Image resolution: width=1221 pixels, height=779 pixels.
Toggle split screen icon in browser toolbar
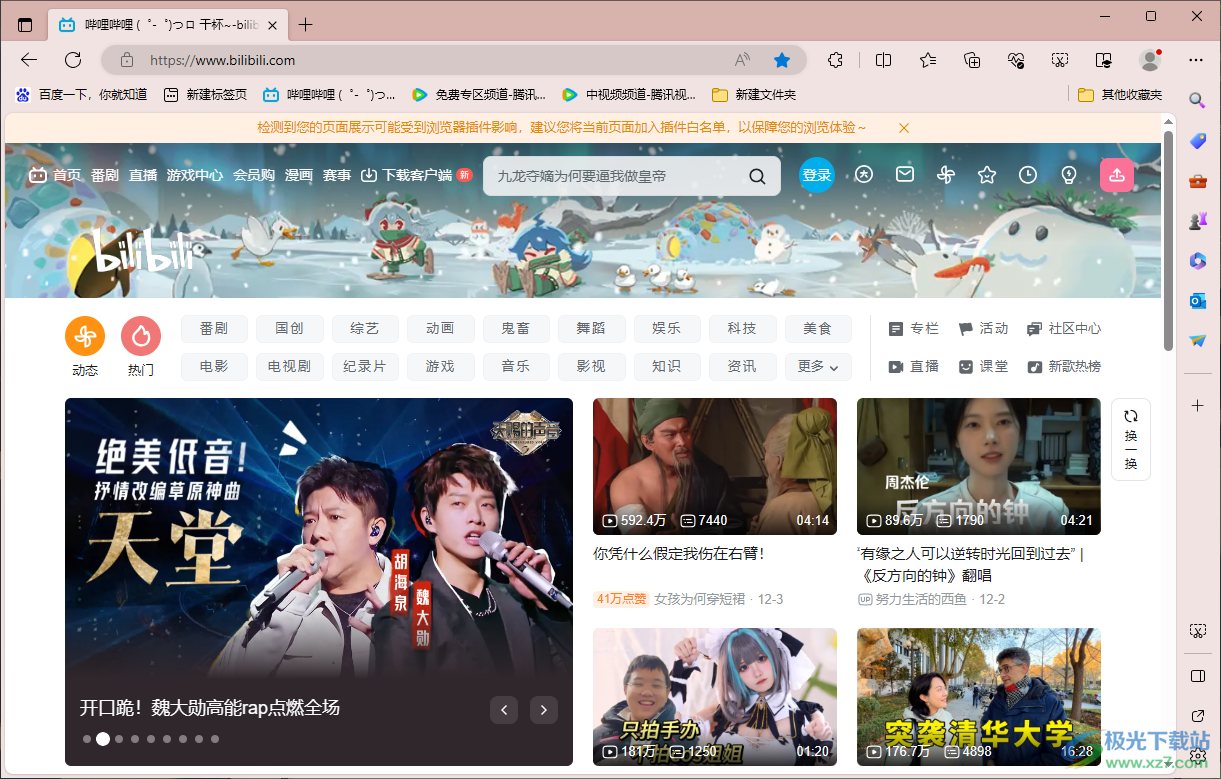883,60
